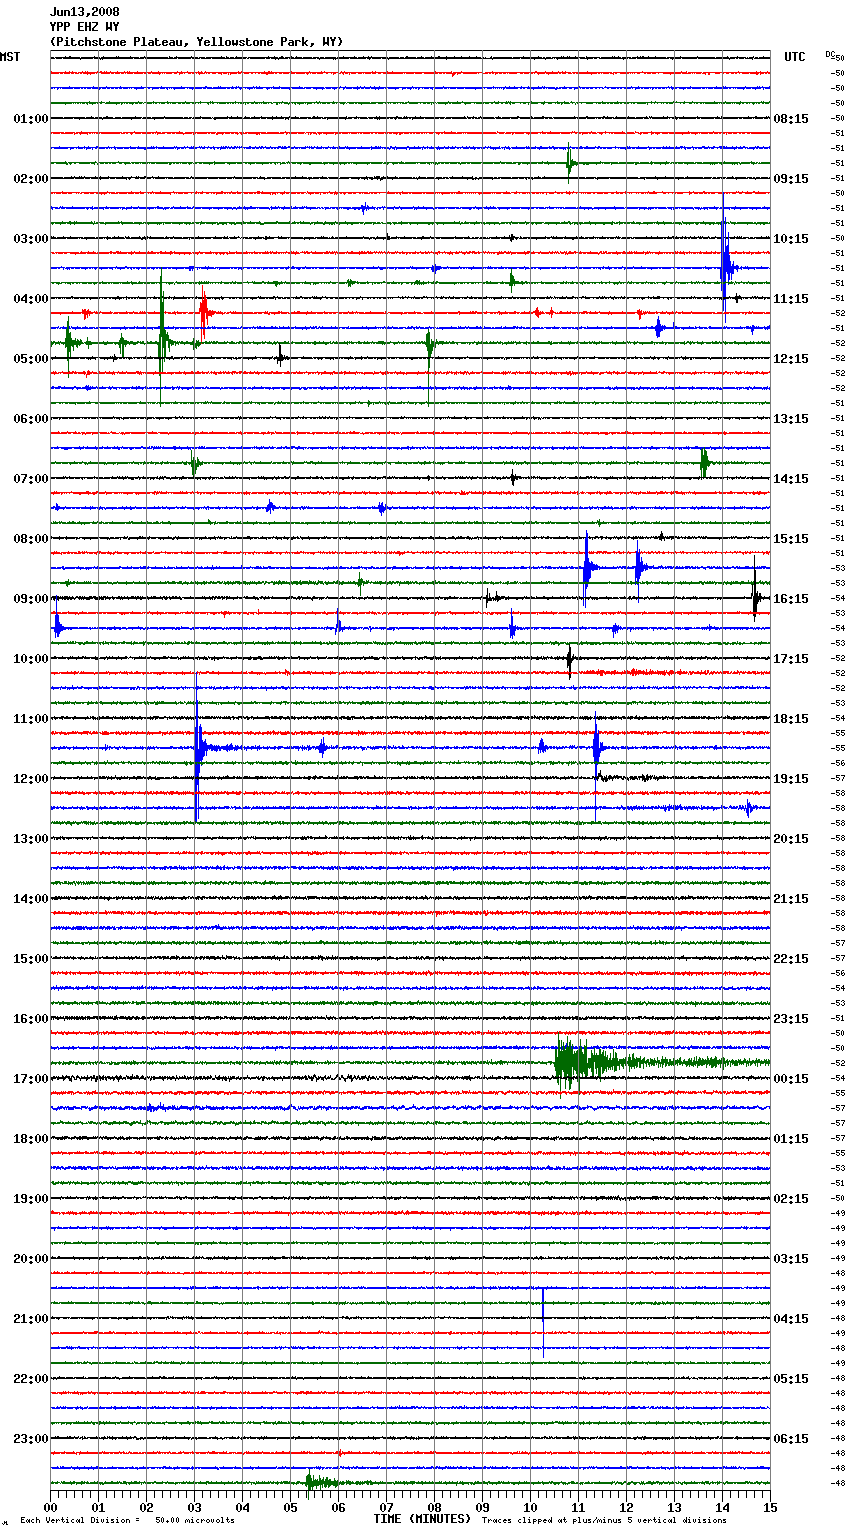The width and height of the screenshot is (850, 1534).
Task: Select the 09:00 MST time label
Action: pos(30,599)
